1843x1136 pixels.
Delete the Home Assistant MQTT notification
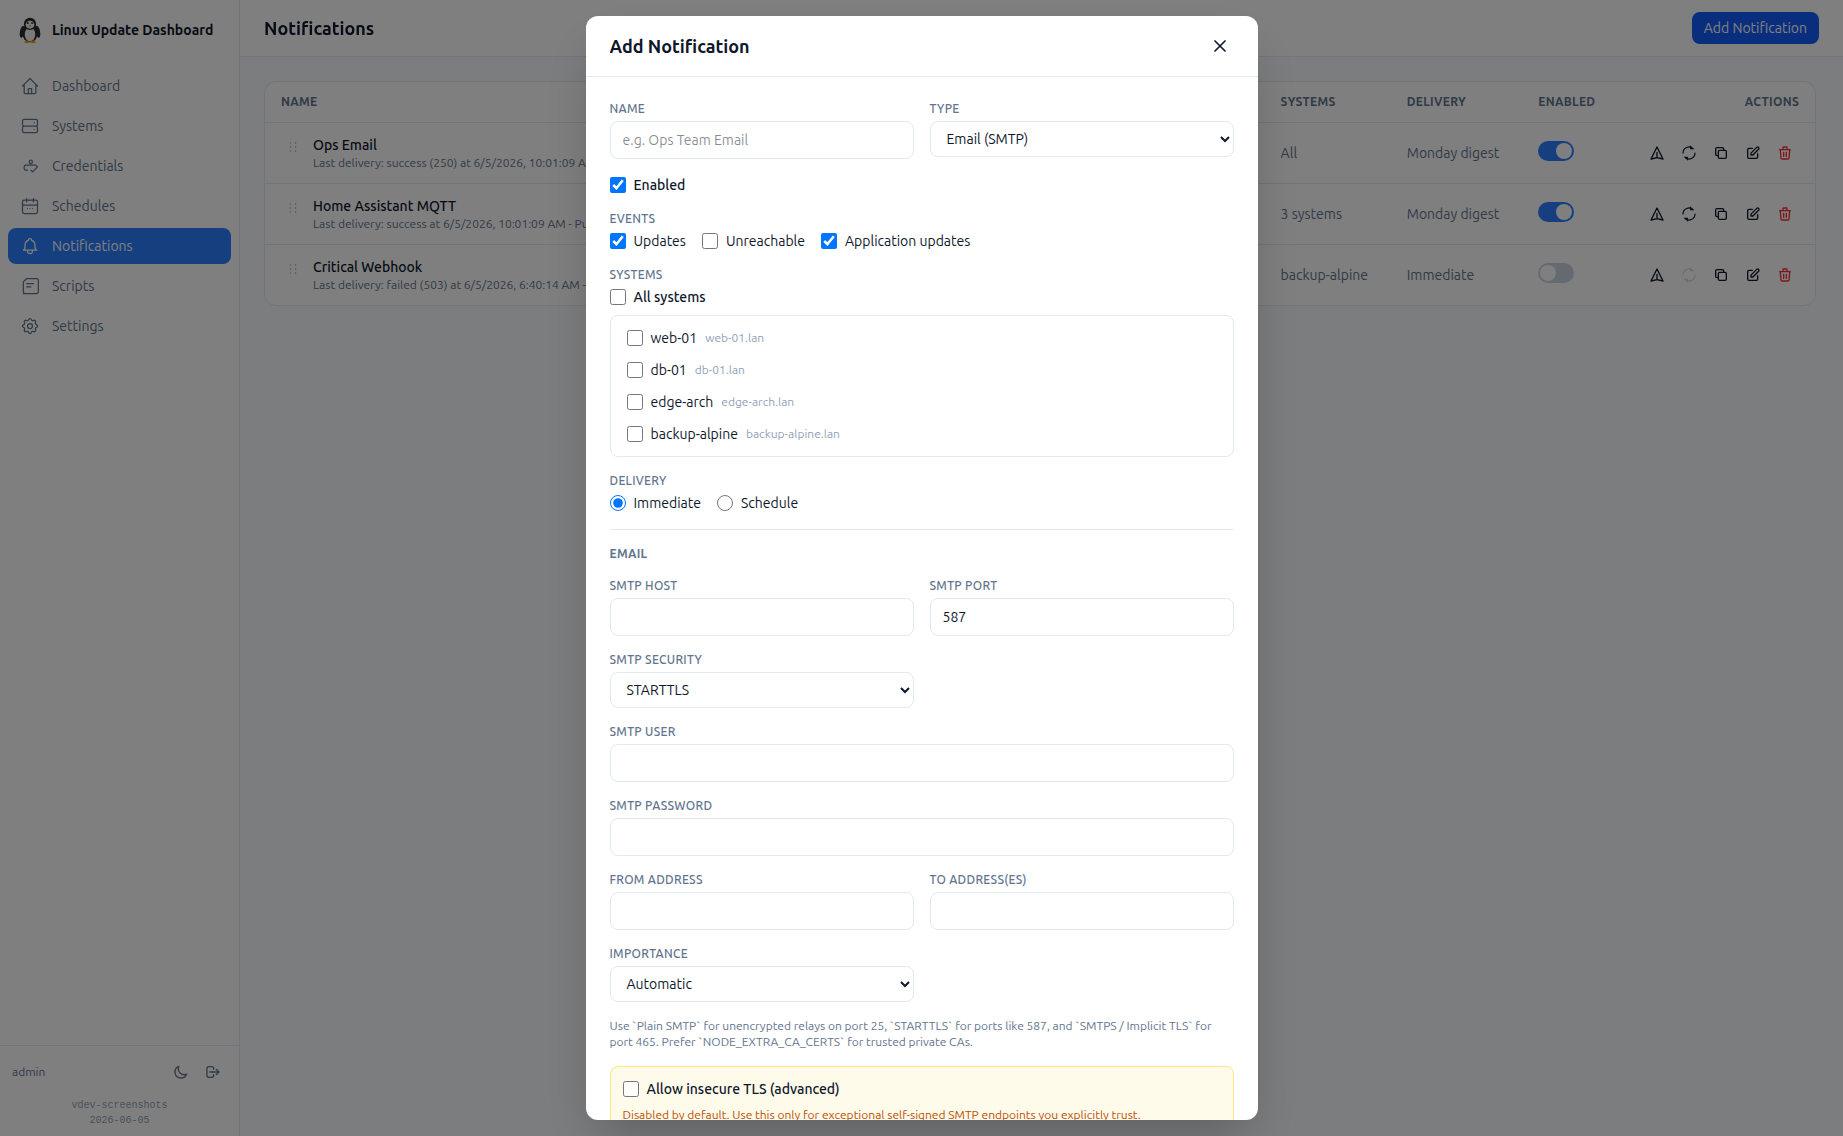pos(1785,214)
